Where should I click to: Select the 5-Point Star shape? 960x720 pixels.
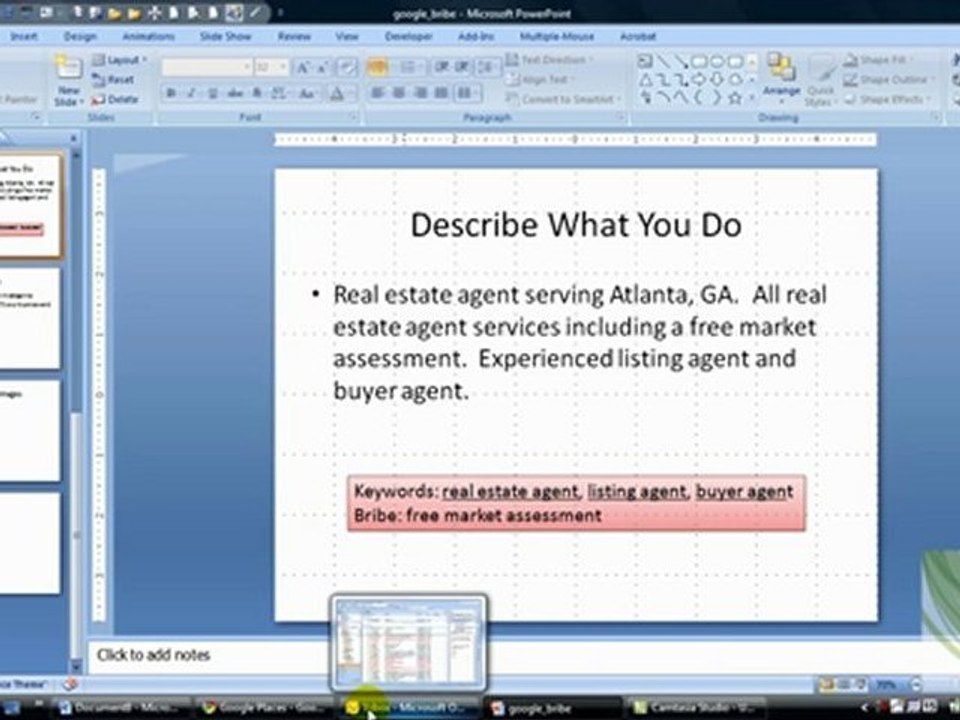pos(735,98)
